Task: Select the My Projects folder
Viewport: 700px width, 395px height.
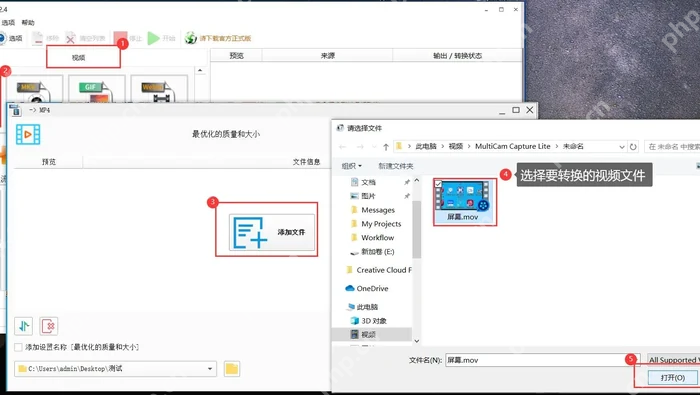Action: pos(381,224)
